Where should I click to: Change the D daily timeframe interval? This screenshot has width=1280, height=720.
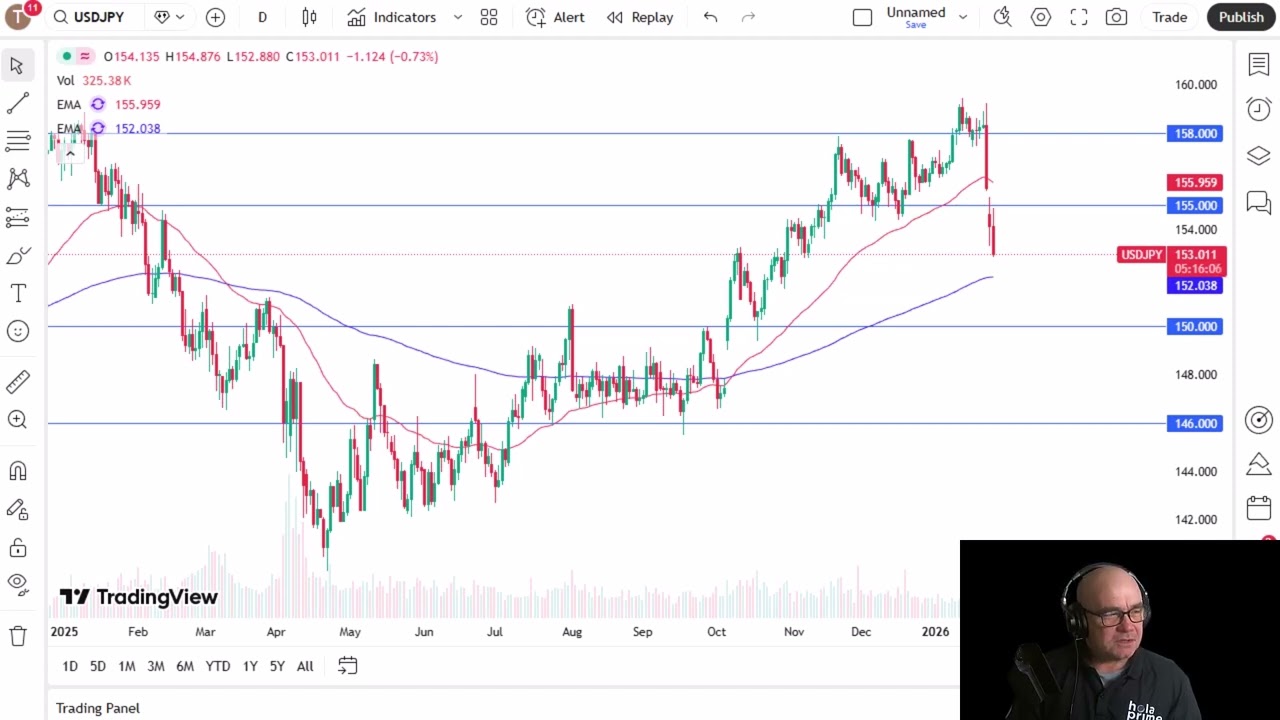coord(262,17)
